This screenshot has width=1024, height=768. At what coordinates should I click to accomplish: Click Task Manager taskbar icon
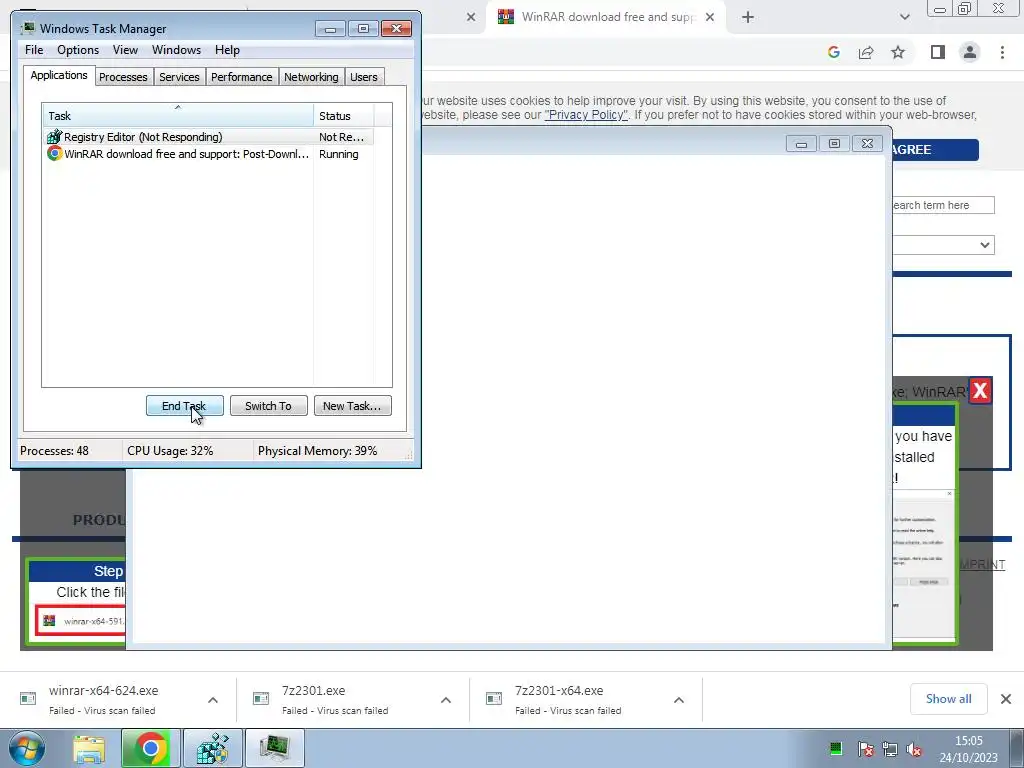click(x=274, y=748)
